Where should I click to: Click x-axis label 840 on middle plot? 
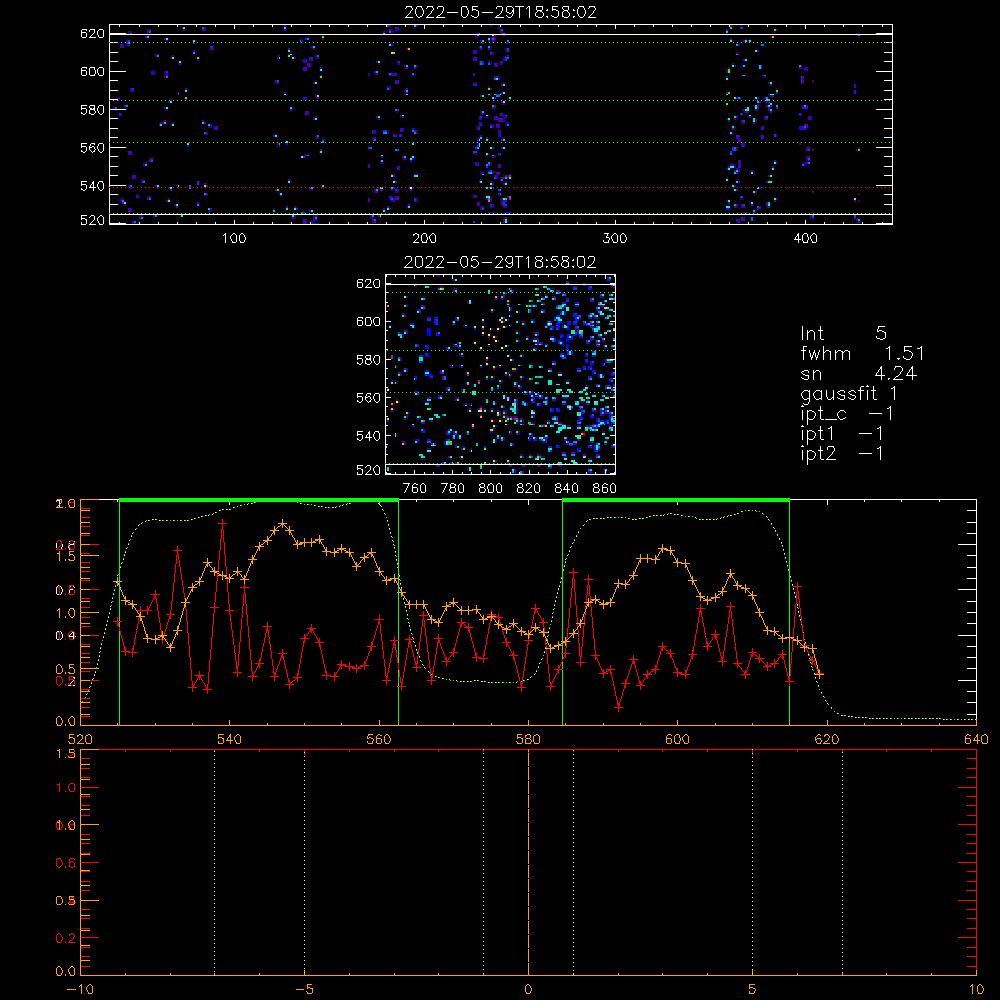point(566,489)
